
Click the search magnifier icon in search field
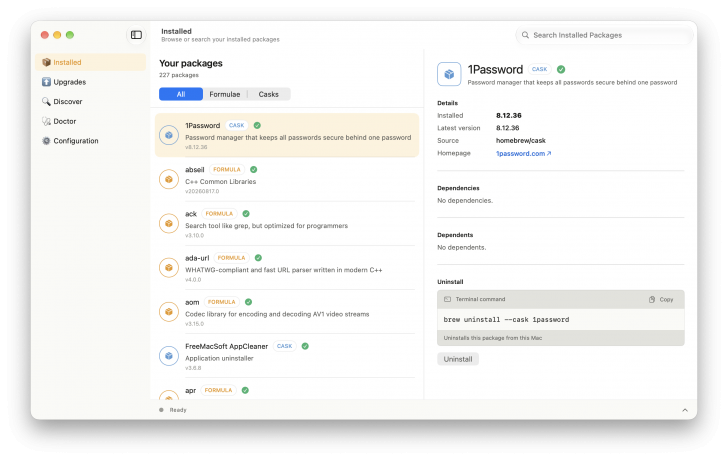click(x=525, y=35)
